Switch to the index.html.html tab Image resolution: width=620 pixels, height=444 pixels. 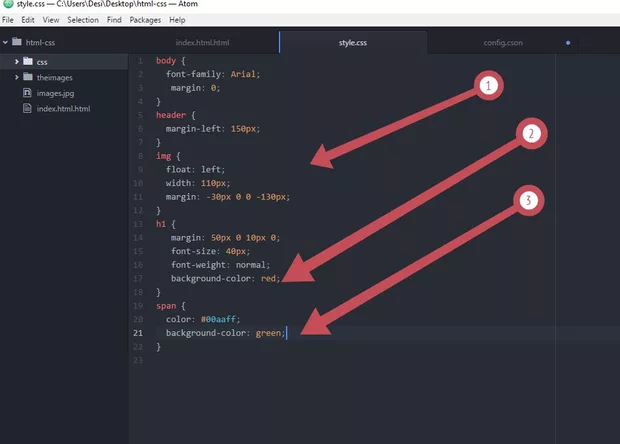202,43
